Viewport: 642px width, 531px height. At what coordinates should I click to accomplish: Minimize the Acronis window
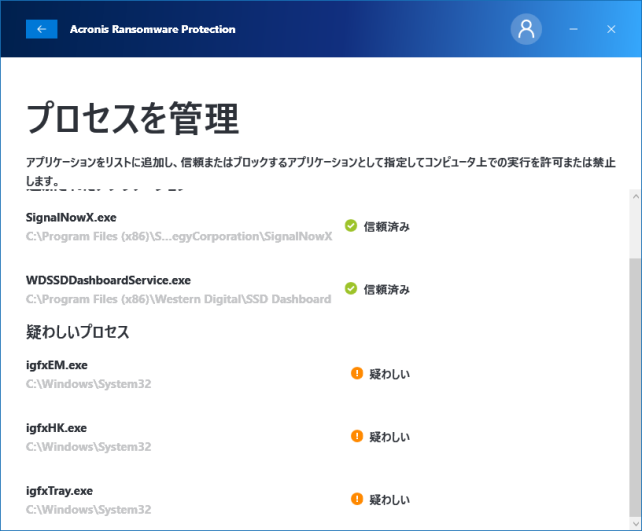573,29
